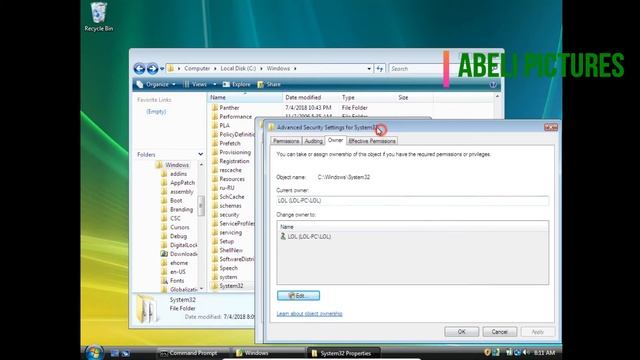Select Fonts in the Folders tree
Screen dimensions: 640x360
tap(173, 281)
